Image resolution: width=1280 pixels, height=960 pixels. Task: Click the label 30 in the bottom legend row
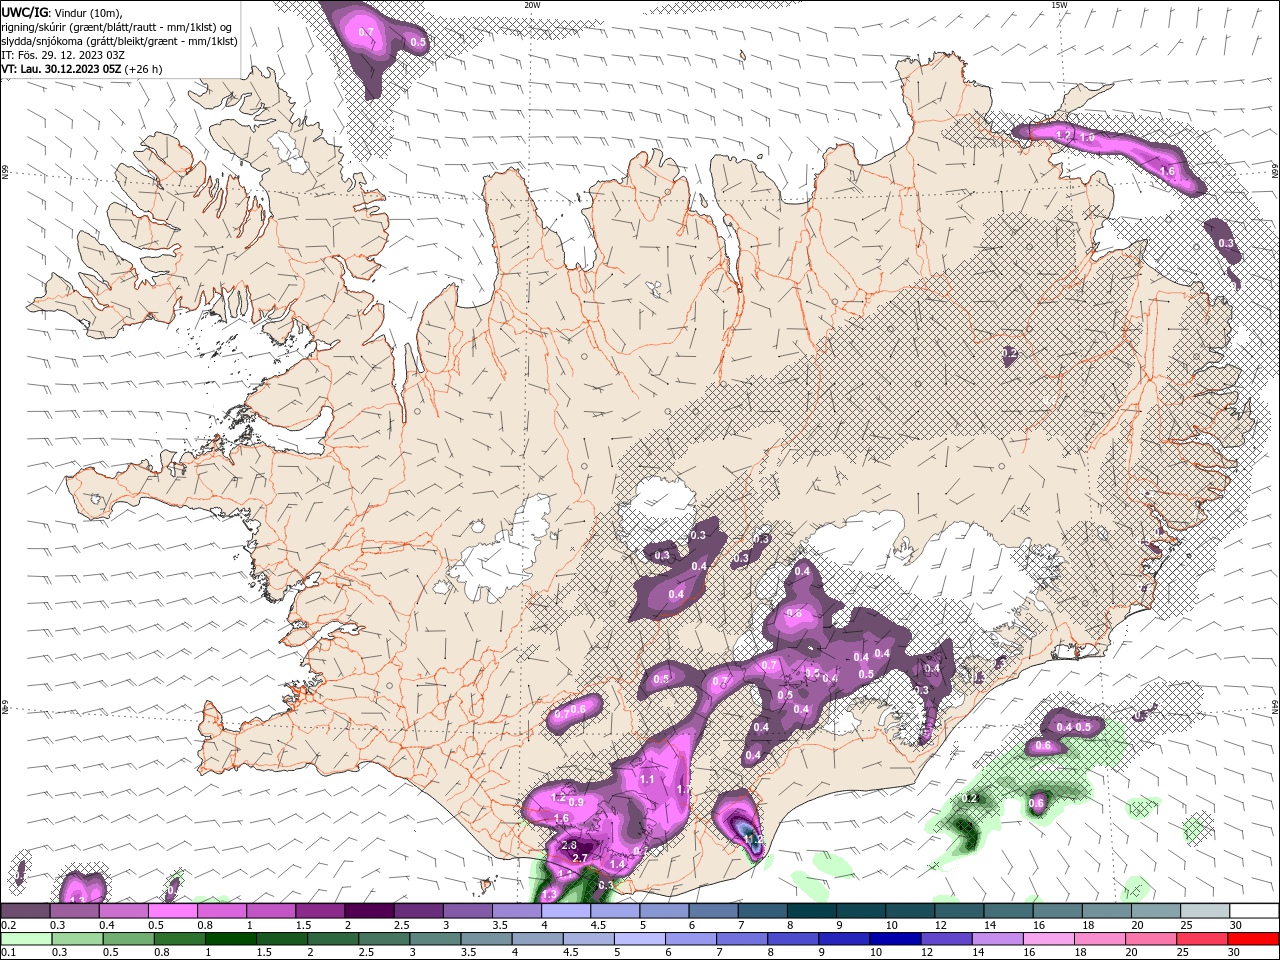[1233, 952]
